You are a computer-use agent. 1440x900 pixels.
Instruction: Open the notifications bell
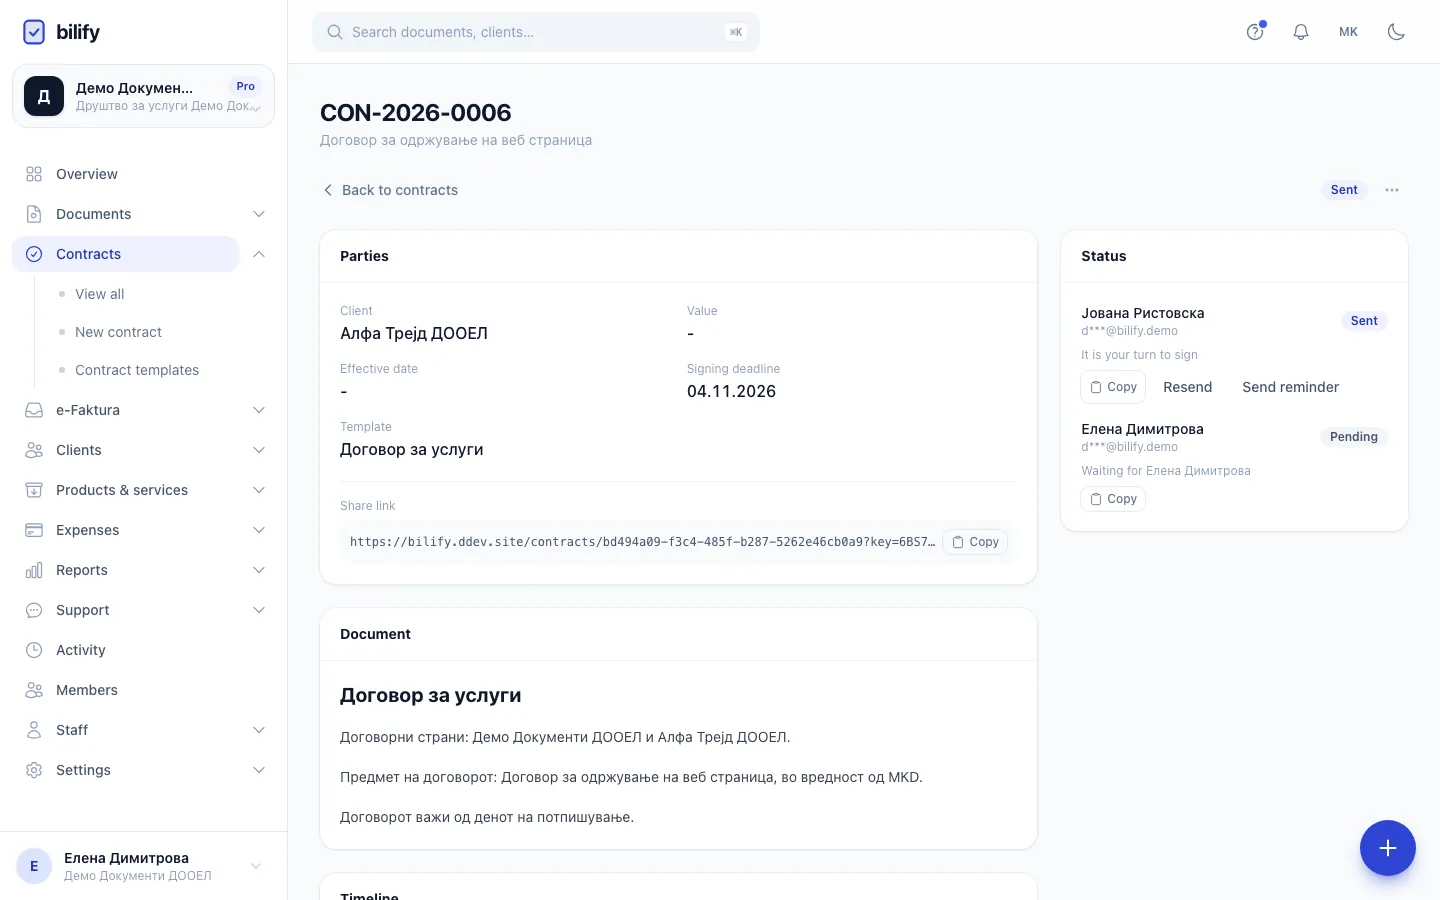point(1300,32)
